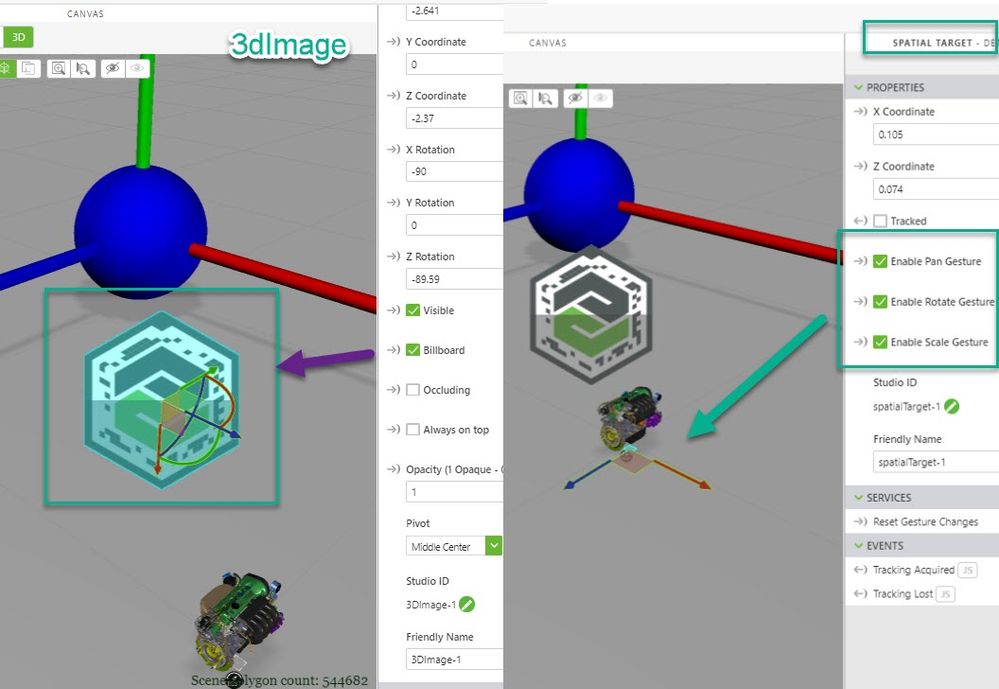
Task: Click binding icon next to X Coordinate
Action: click(x=860, y=111)
